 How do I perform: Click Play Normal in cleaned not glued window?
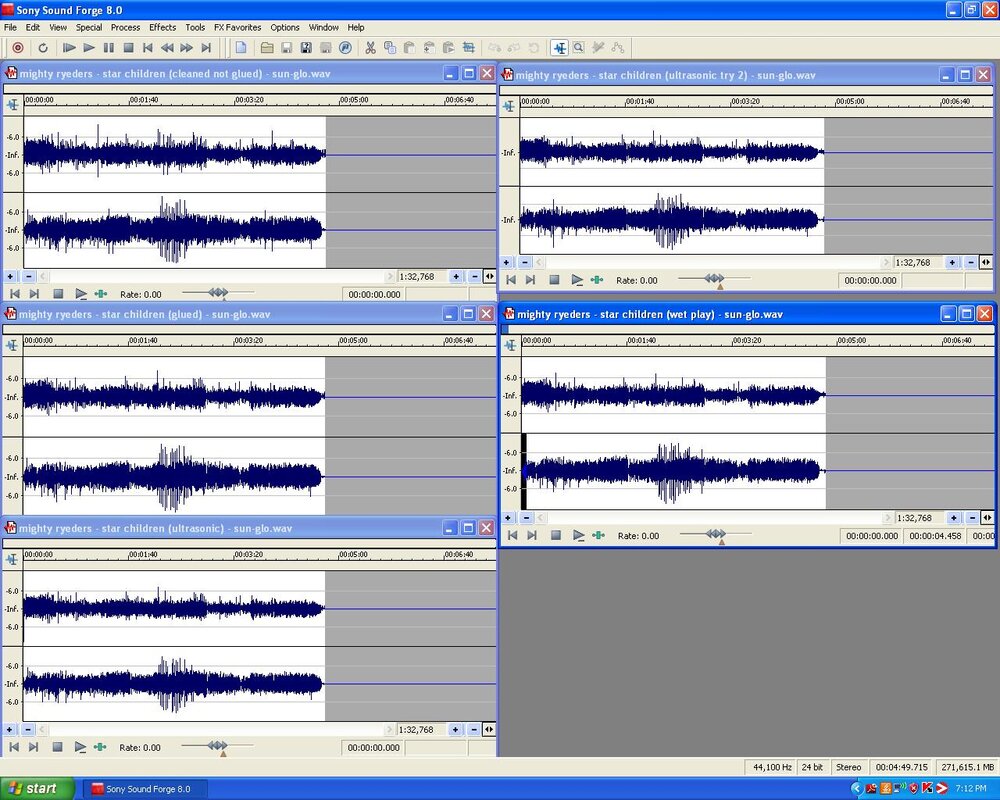[80, 294]
